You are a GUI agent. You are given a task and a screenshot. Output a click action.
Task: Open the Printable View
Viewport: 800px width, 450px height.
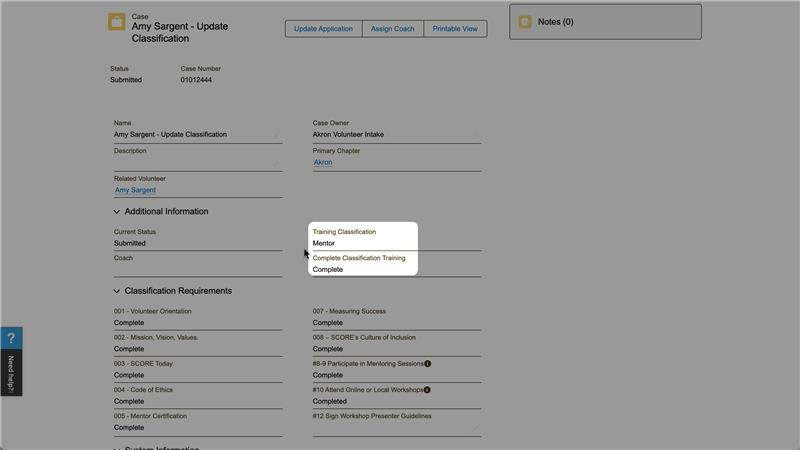[455, 29]
